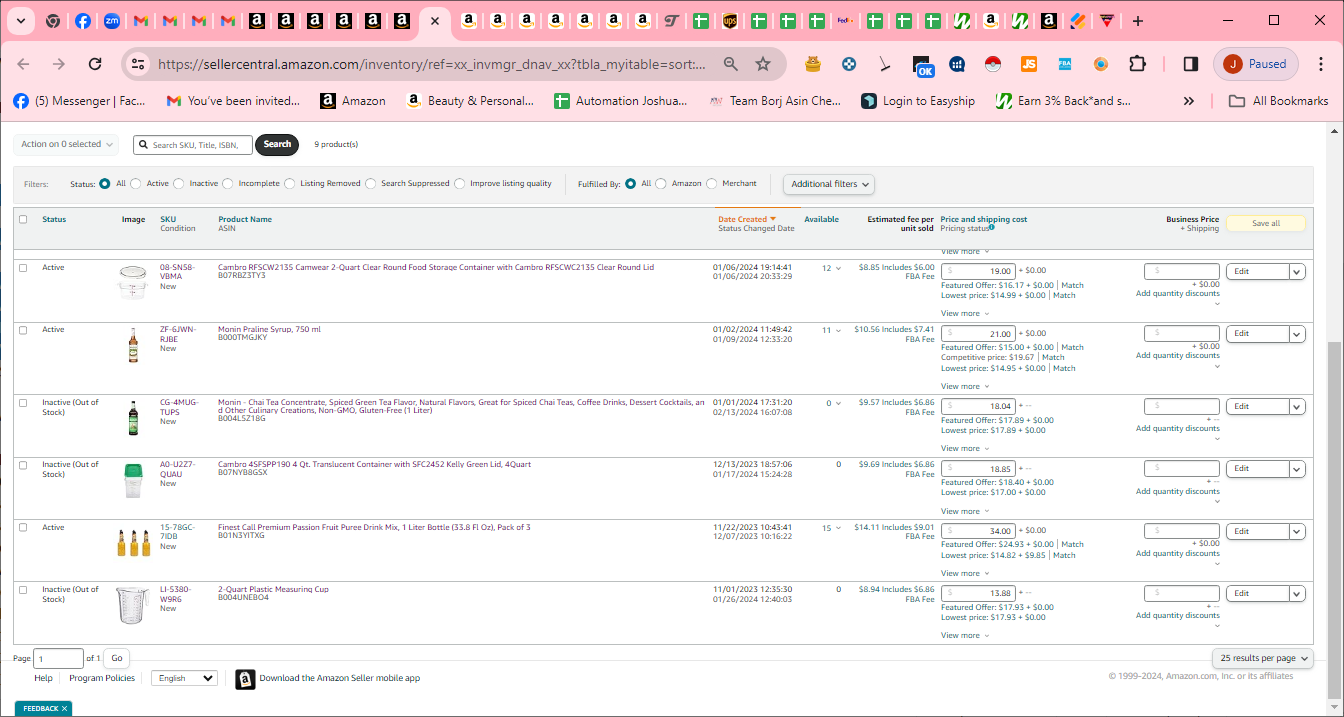The width and height of the screenshot is (1344, 717).
Task: Expand available quantity 12 chevron for Cambro RFSCW2135
Action: [x=839, y=268]
